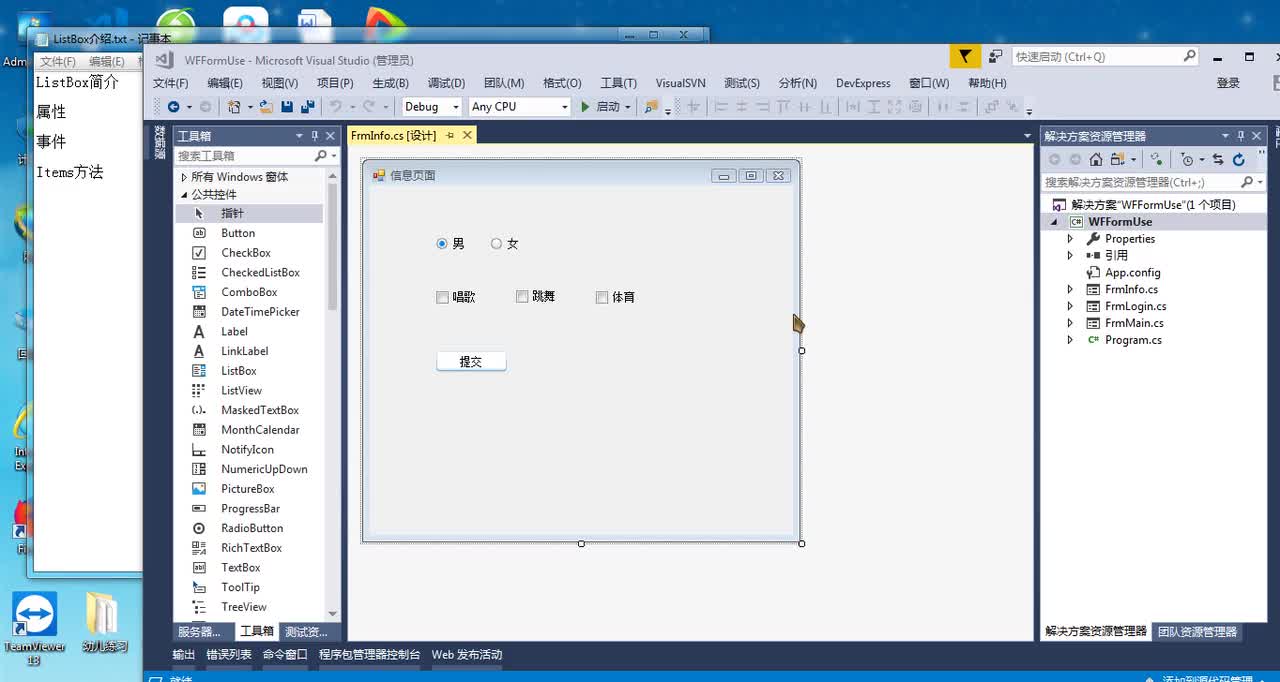Select the TreeView toolbox control
Viewport: 1280px width, 682px height.
(244, 607)
